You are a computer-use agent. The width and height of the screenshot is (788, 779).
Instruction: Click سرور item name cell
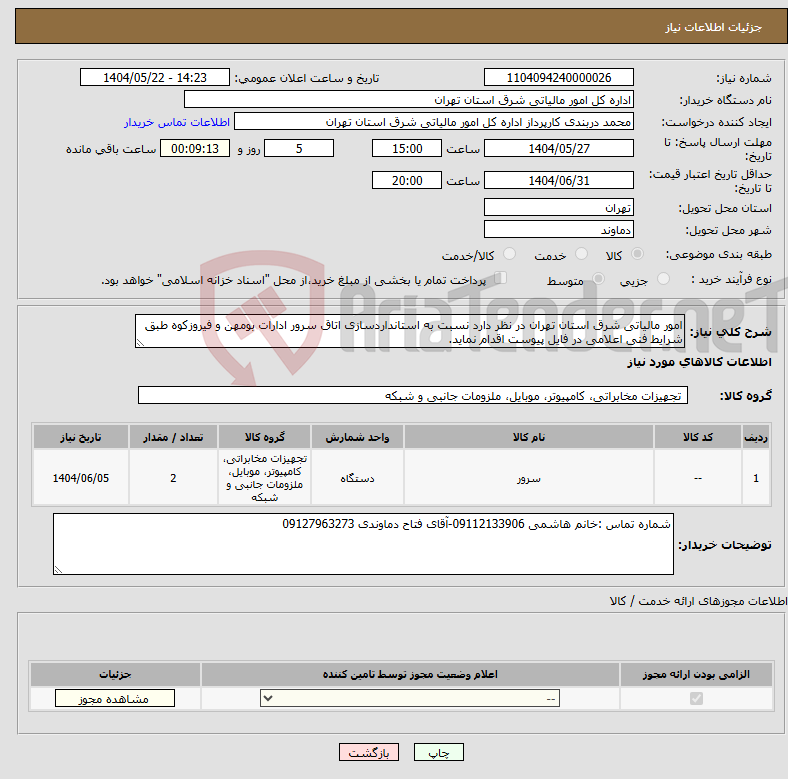click(x=529, y=478)
